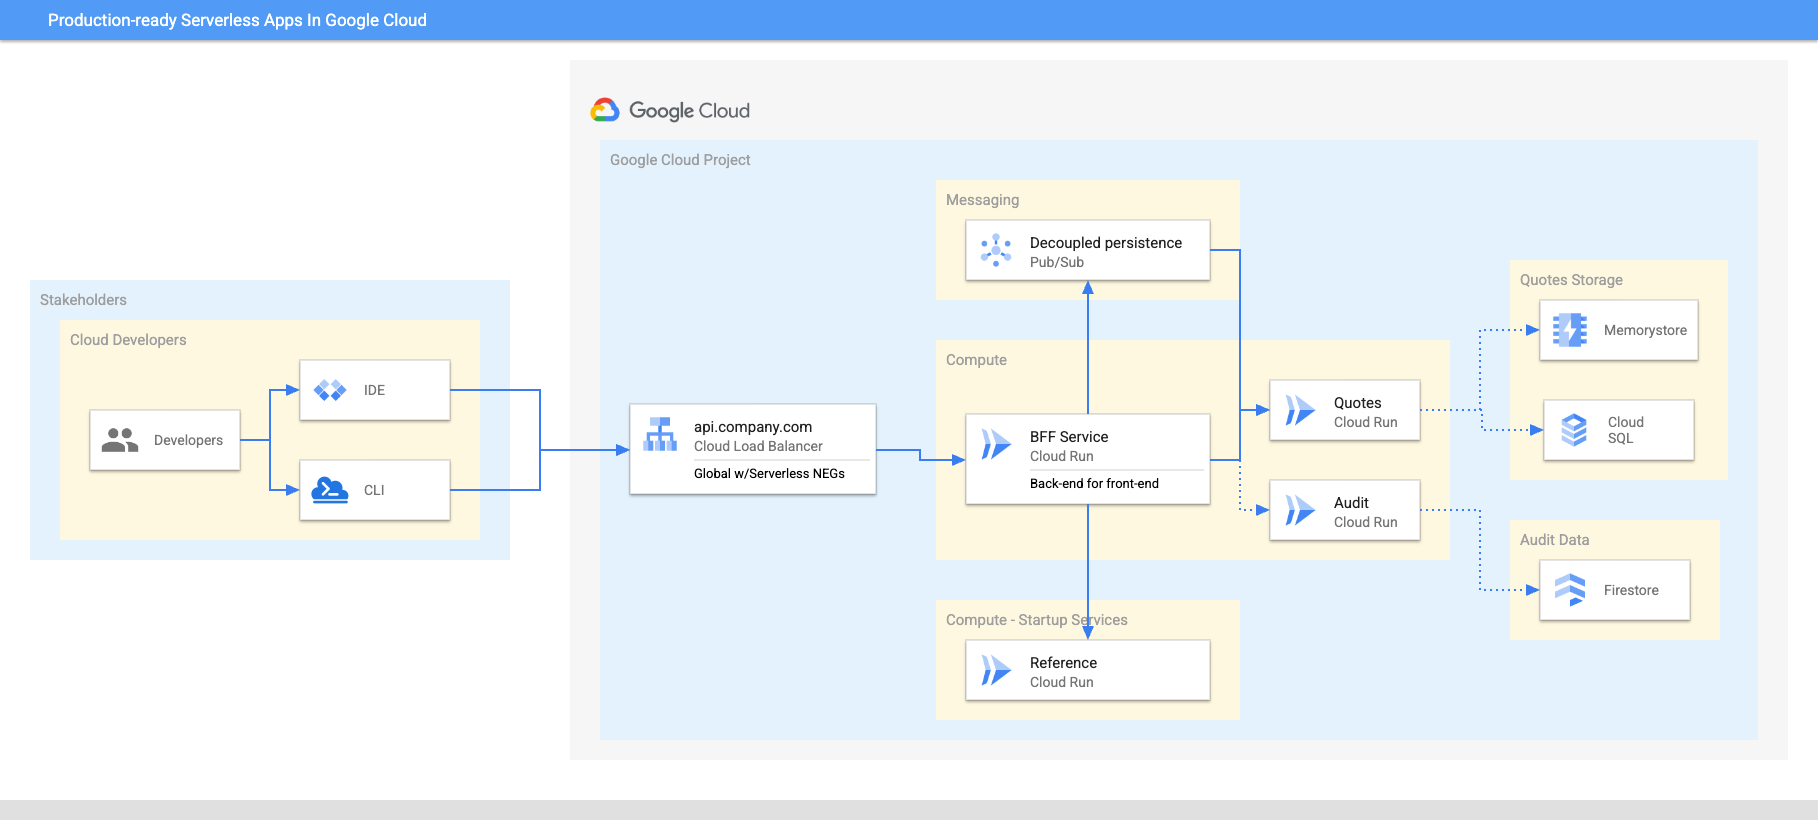Click the 'Quotes Storage' group label

(1571, 280)
